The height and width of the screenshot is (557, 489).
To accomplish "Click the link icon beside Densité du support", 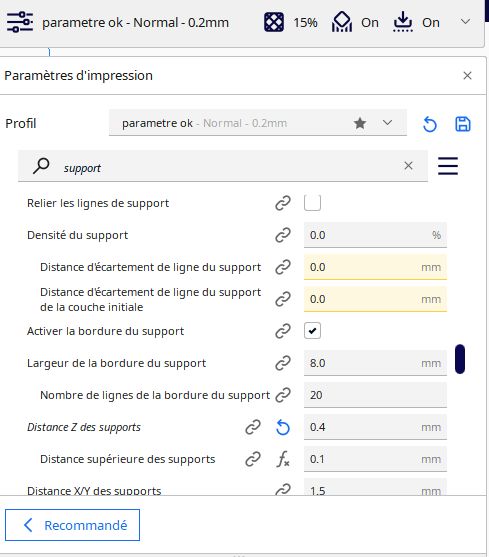I will [x=283, y=235].
